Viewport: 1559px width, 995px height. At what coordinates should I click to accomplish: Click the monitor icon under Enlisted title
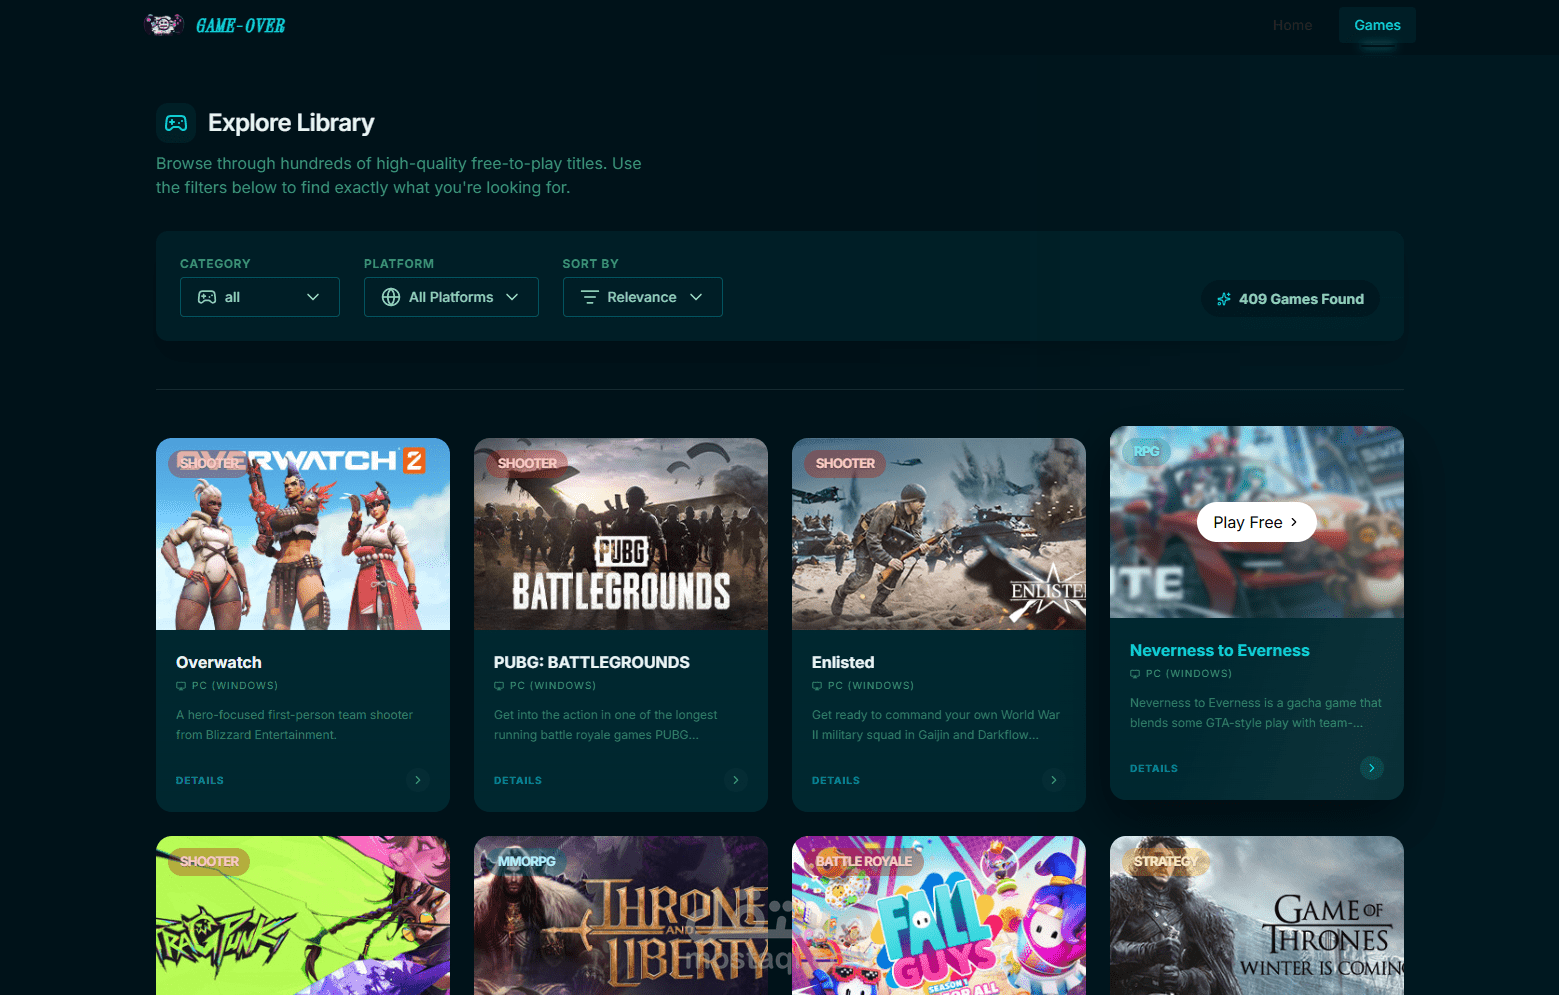tap(817, 686)
